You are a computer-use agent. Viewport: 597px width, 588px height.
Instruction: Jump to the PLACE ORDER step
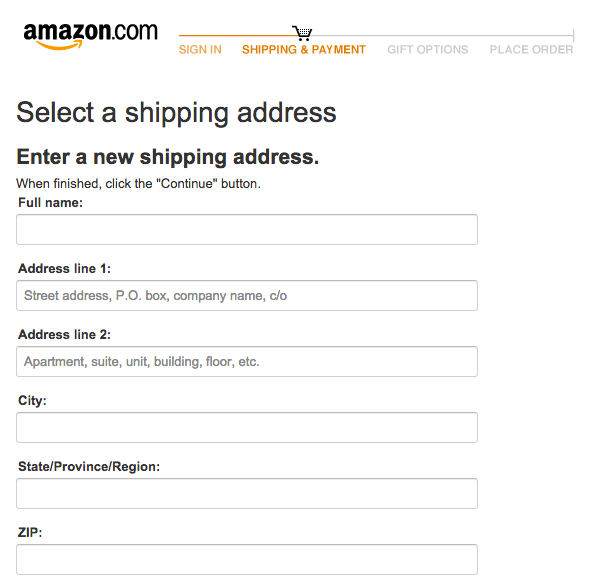point(531,50)
